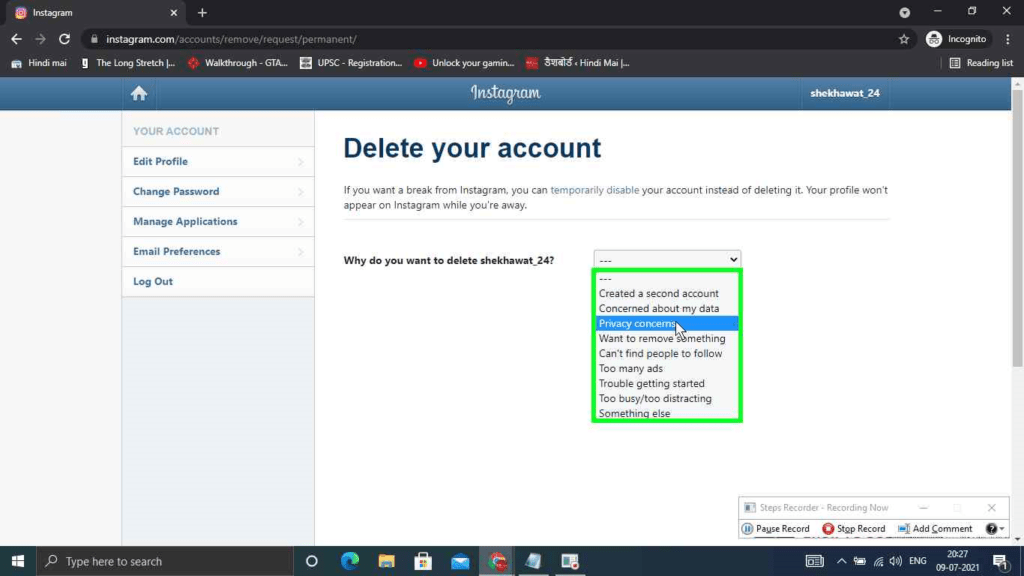Screen dimensions: 1024x576
Task: Open Email Preferences in the sidebar
Action: point(217,251)
